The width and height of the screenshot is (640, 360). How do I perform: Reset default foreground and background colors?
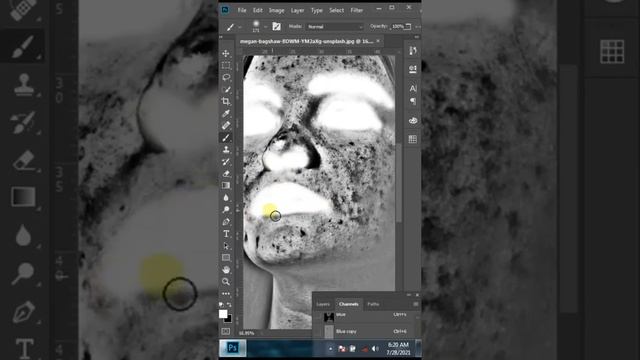point(221,304)
